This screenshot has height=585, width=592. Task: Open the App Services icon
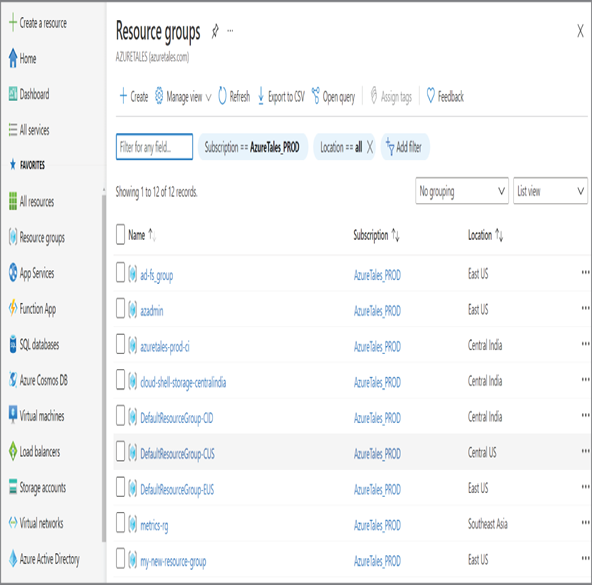click(13, 272)
